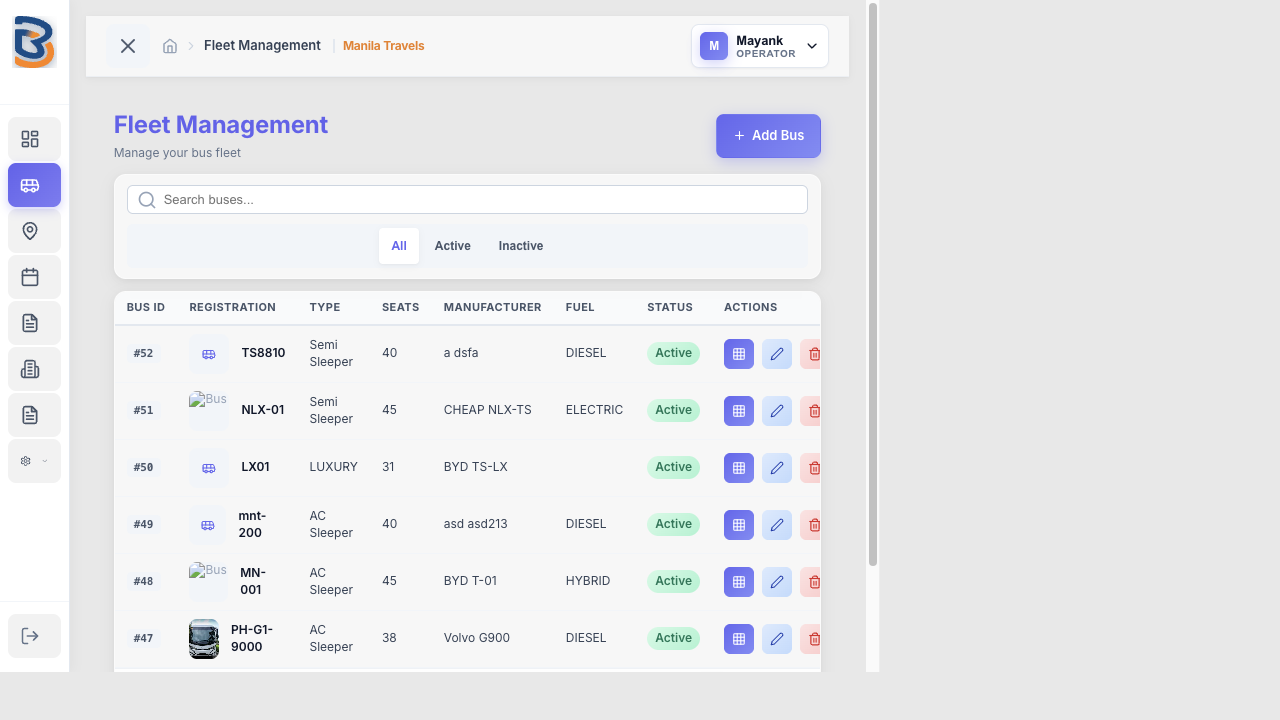
Task: Click the STATUS column header
Action: click(x=672, y=307)
